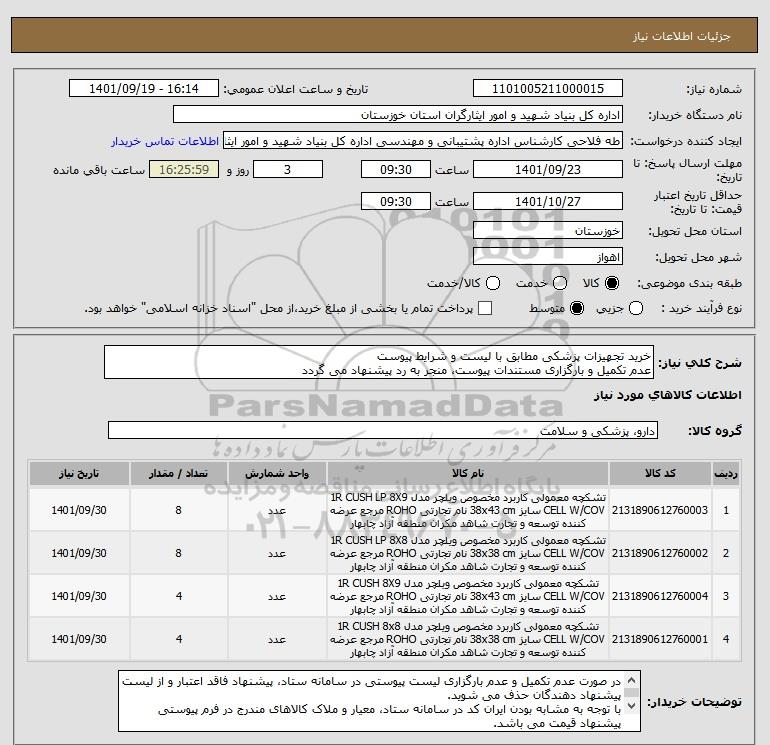Click item code 2131890612760004
This screenshot has width=770, height=745.
pyautogui.click(x=660, y=596)
